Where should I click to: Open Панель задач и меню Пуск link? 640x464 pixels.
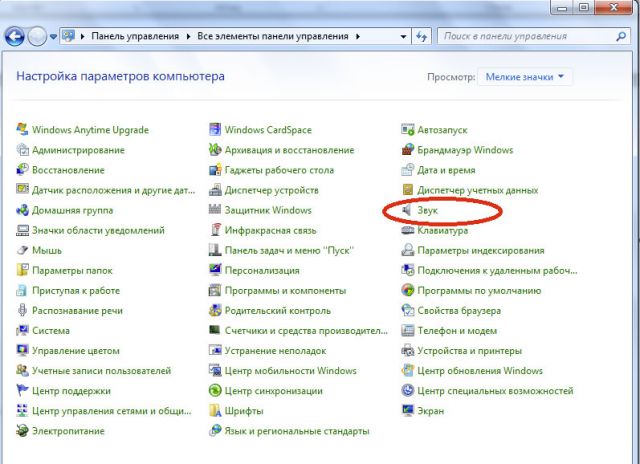(289, 250)
